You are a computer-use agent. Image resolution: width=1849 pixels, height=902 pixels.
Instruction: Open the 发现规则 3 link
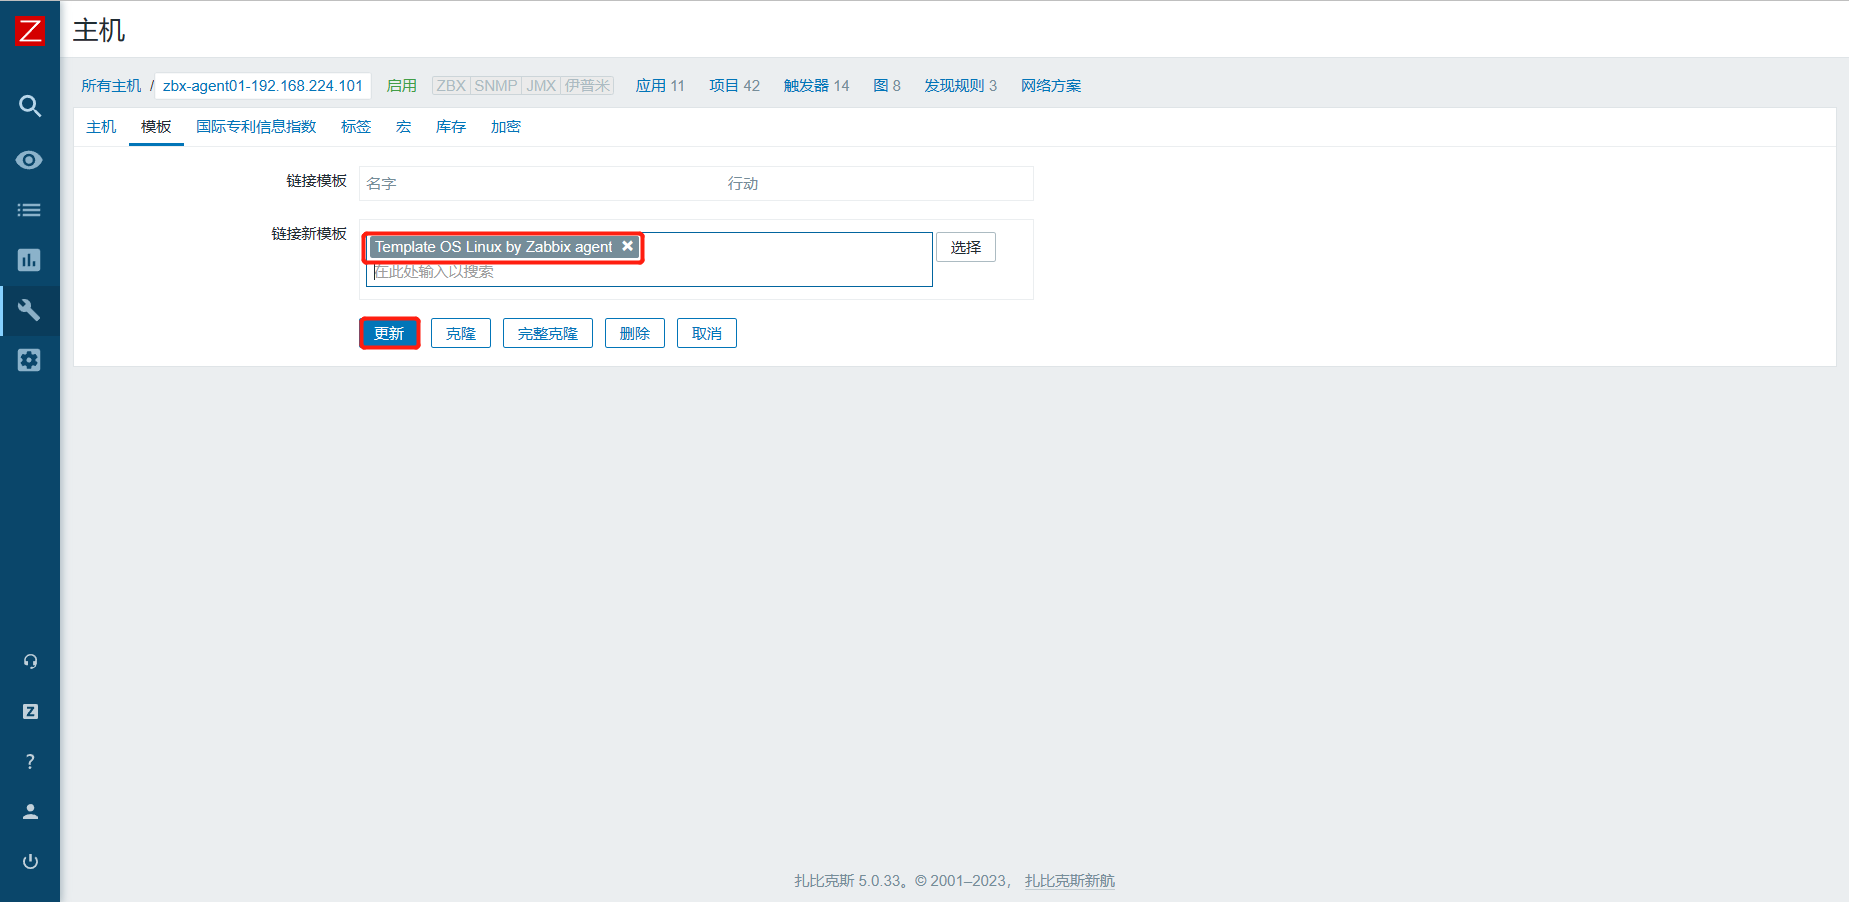960,86
